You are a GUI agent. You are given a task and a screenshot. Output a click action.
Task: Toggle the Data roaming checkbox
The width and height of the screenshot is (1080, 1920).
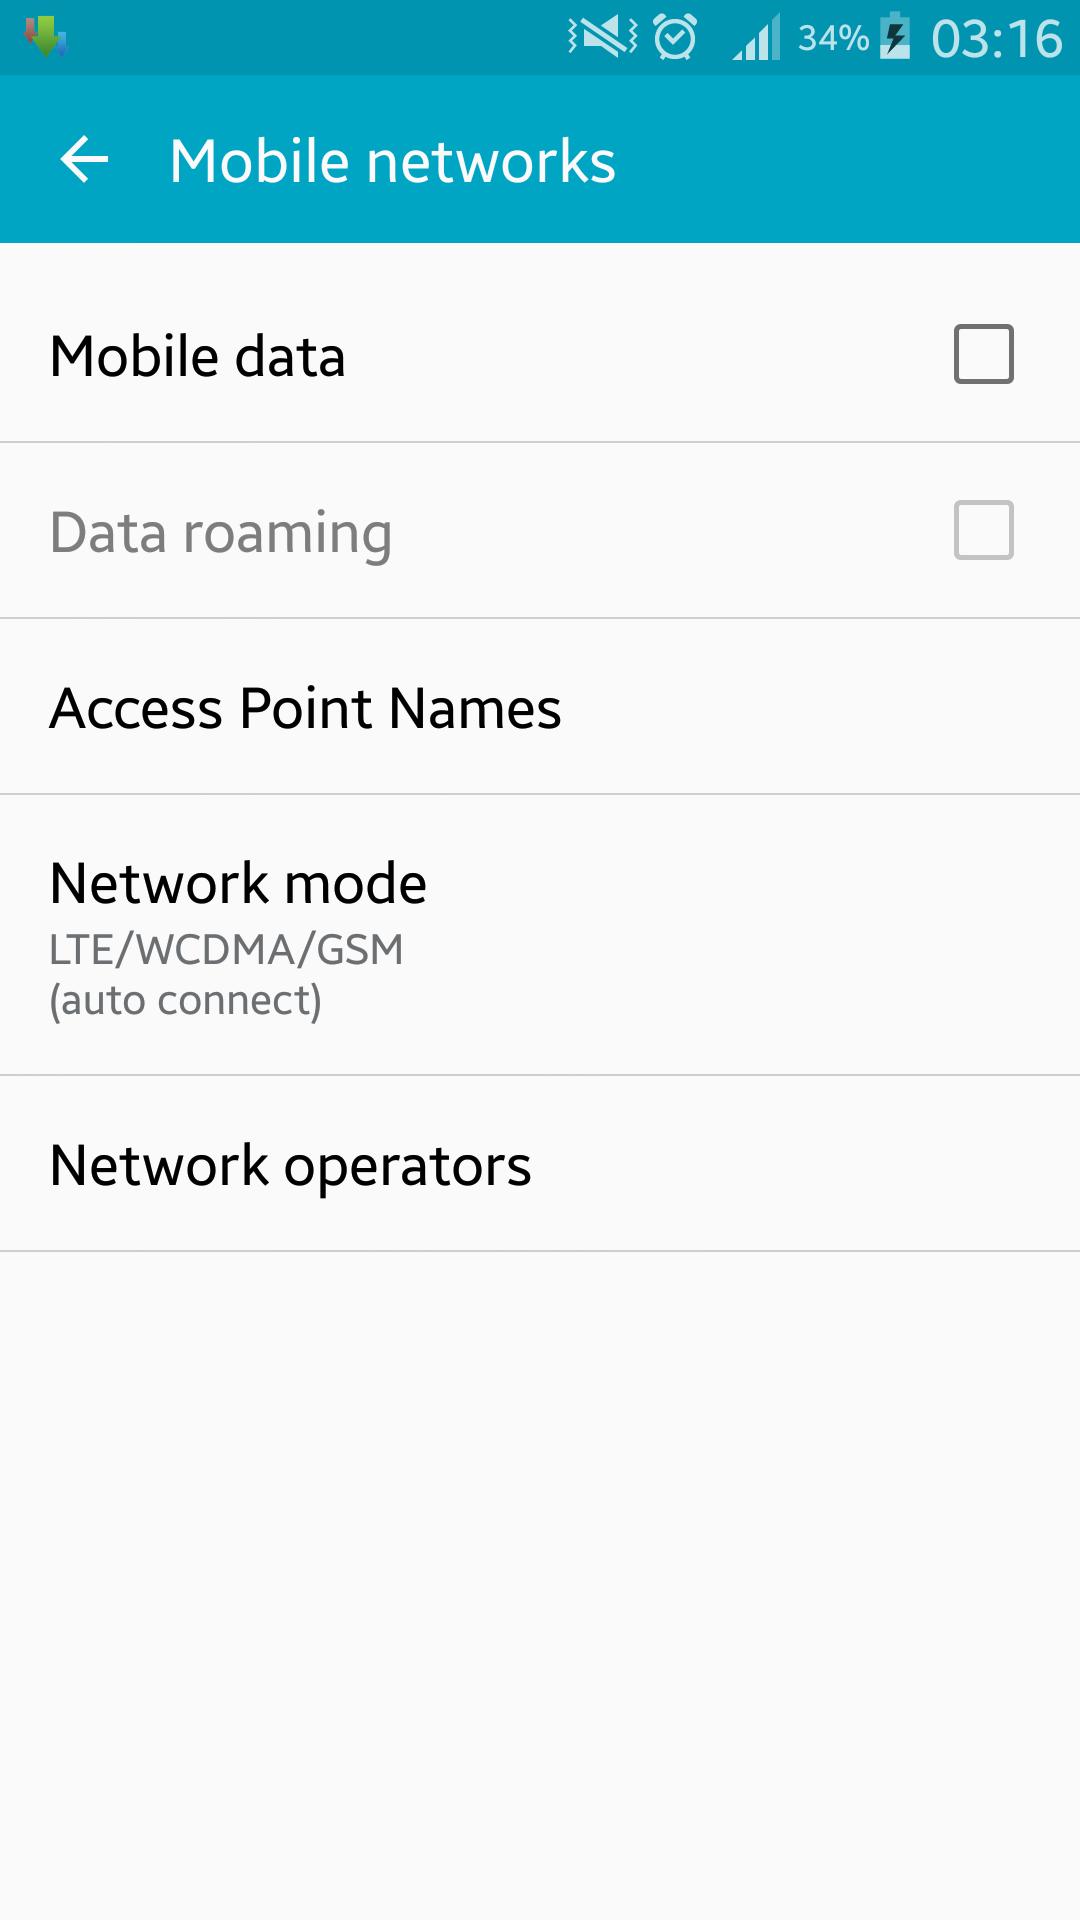tap(984, 530)
